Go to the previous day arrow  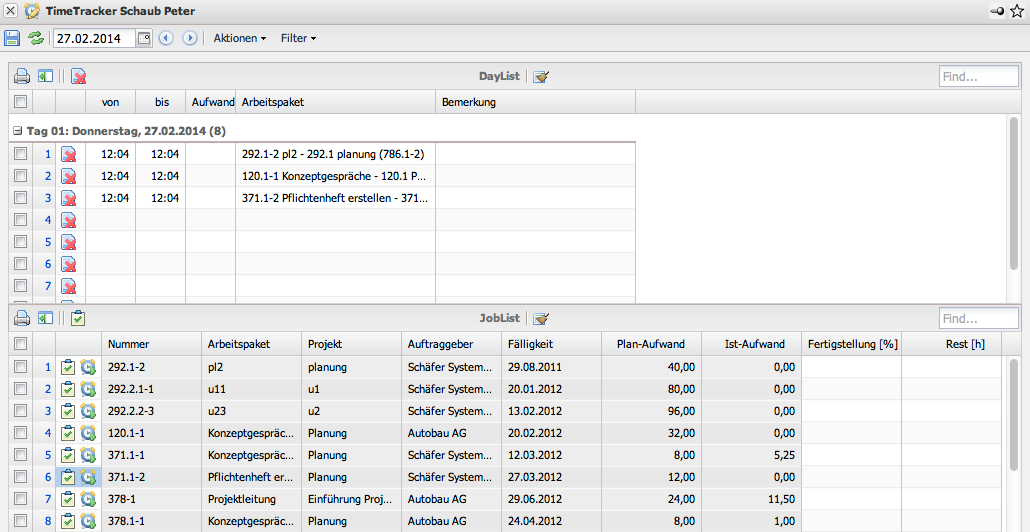[x=166, y=38]
